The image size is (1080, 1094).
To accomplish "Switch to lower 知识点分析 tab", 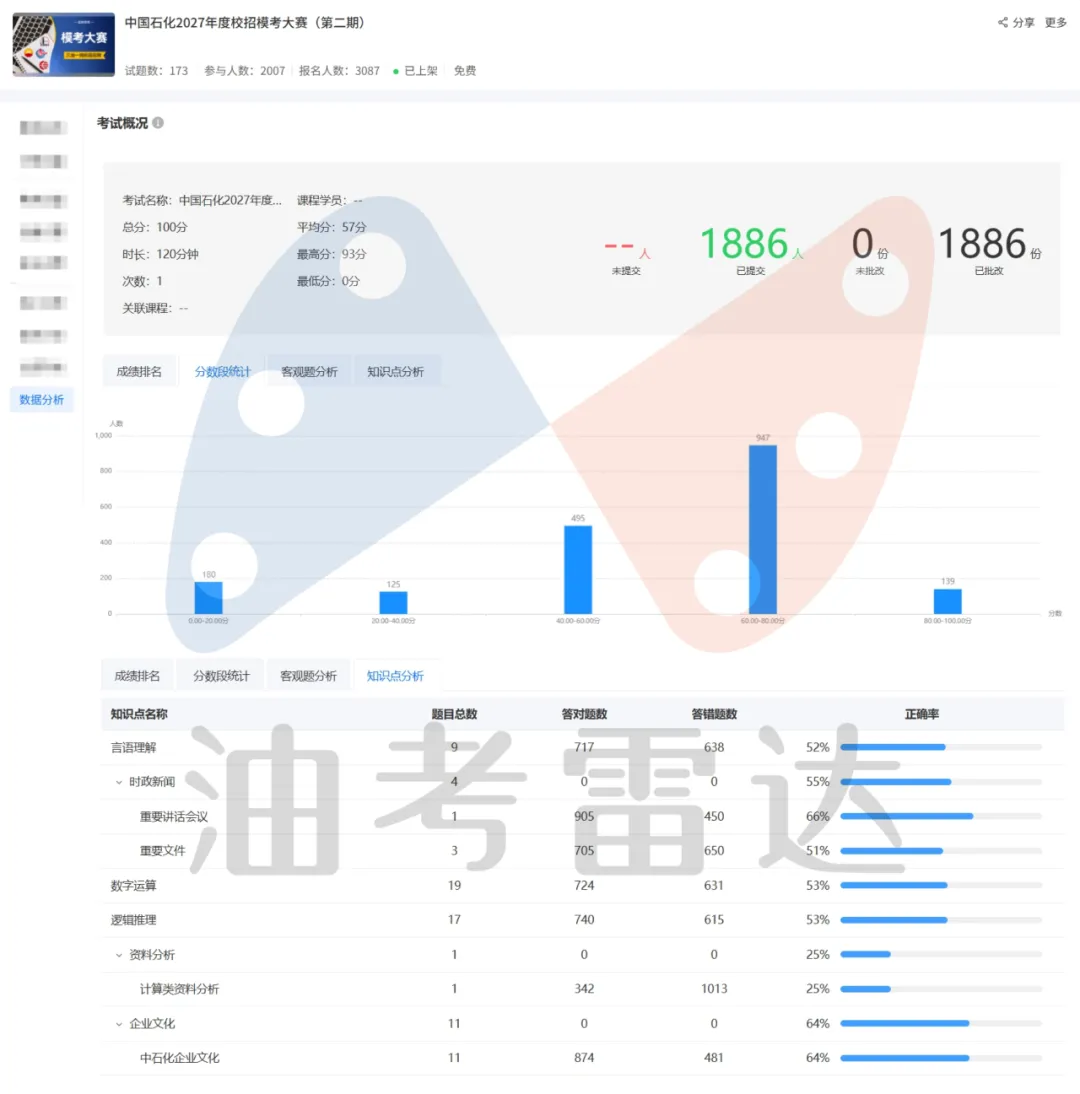I will (x=396, y=675).
